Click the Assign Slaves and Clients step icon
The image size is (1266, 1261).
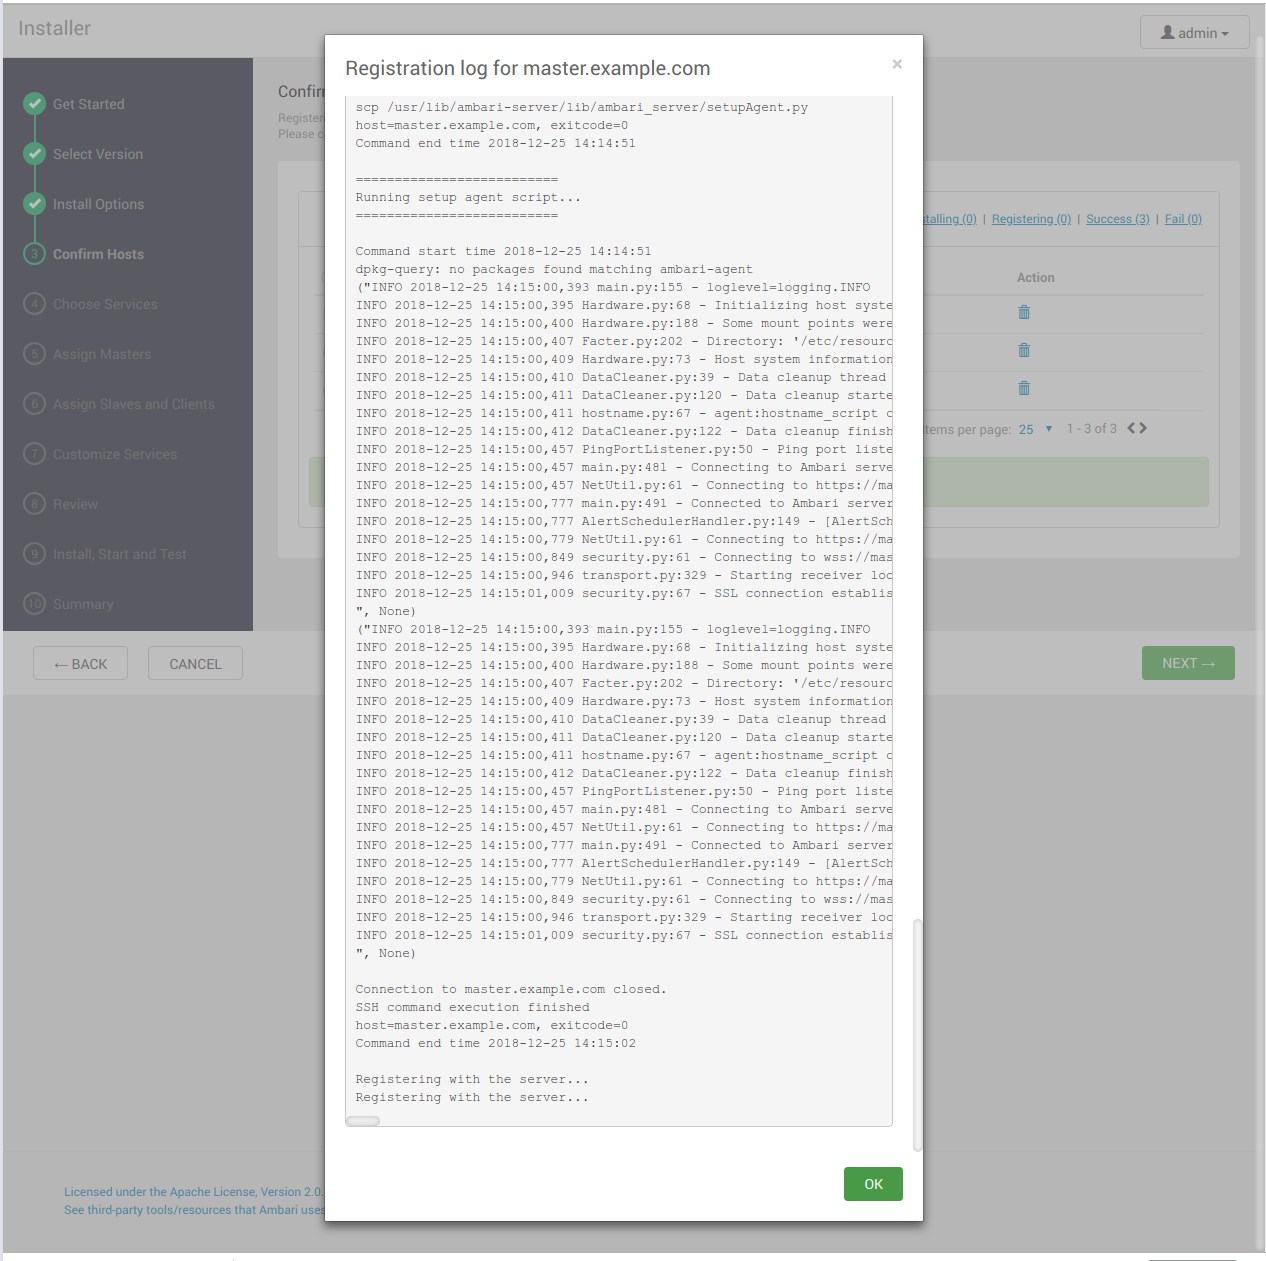pos(35,404)
